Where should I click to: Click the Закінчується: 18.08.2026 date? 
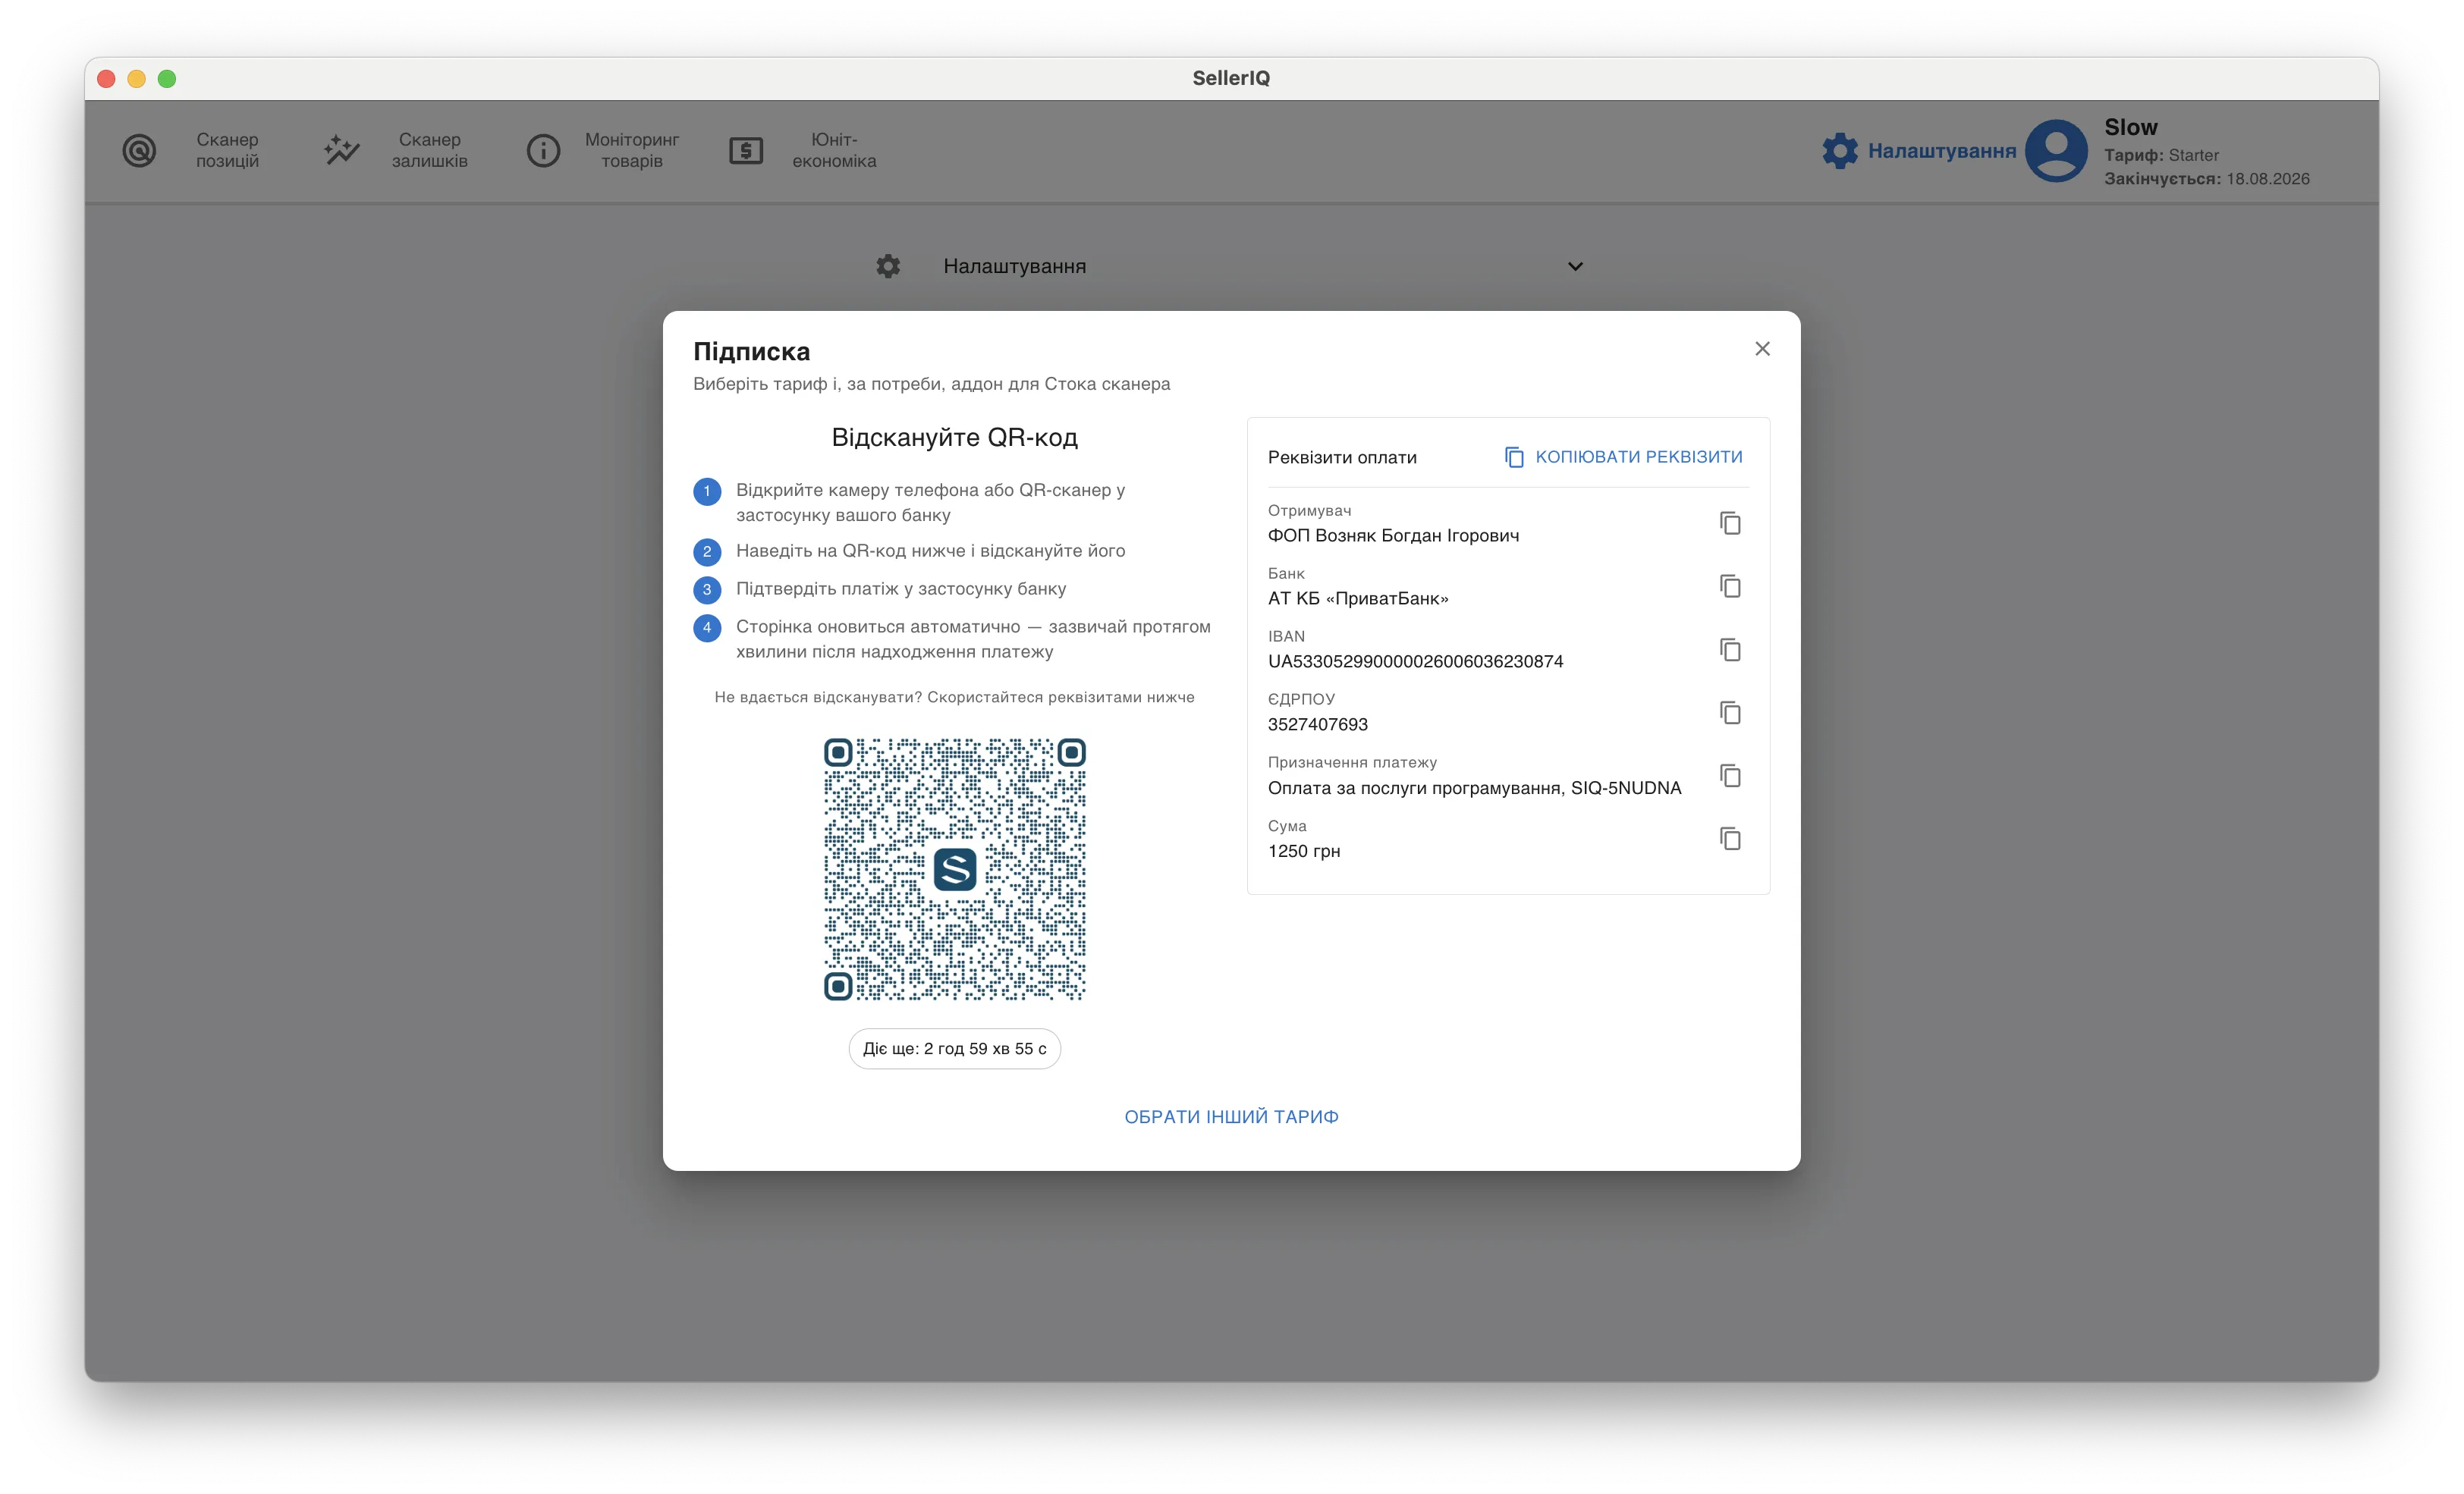(2207, 179)
